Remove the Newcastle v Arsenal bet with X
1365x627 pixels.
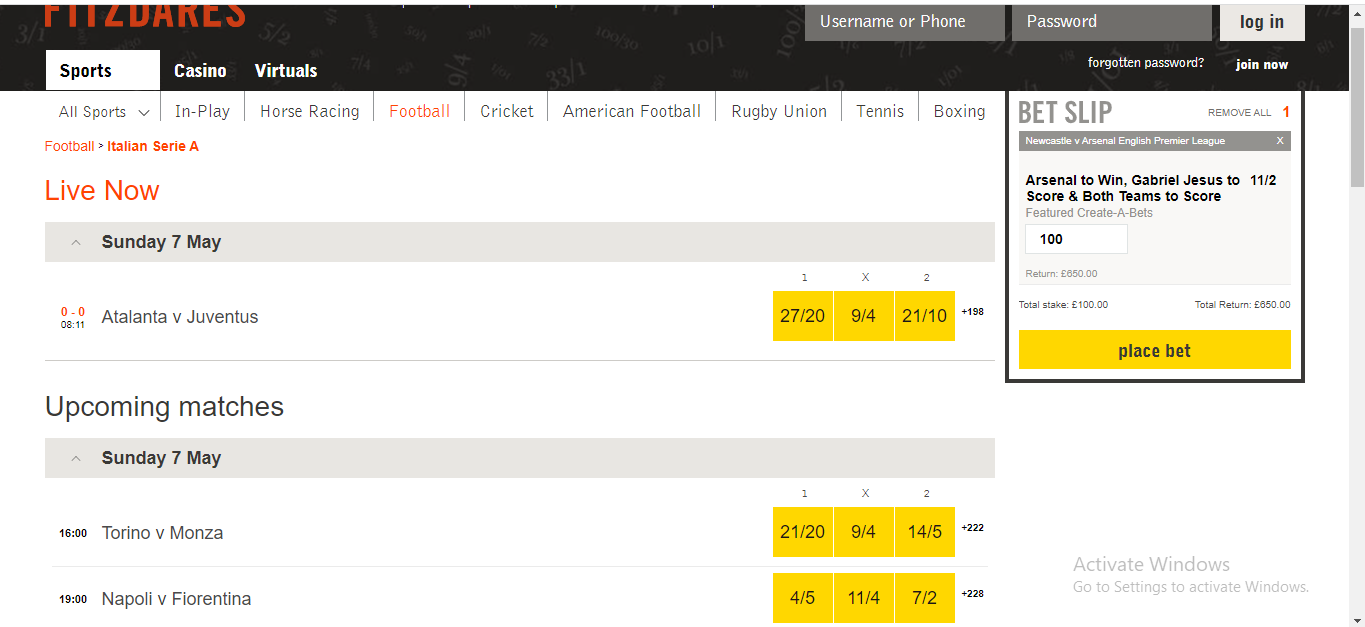pyautogui.click(x=1280, y=141)
